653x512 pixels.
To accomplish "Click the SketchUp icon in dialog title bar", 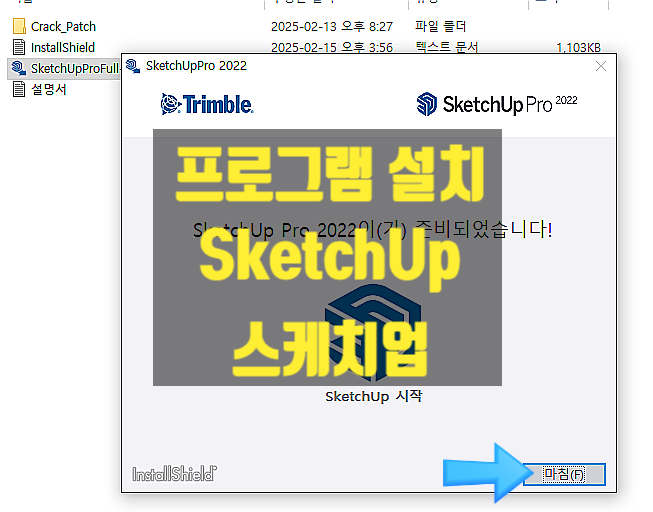I will click(x=133, y=66).
